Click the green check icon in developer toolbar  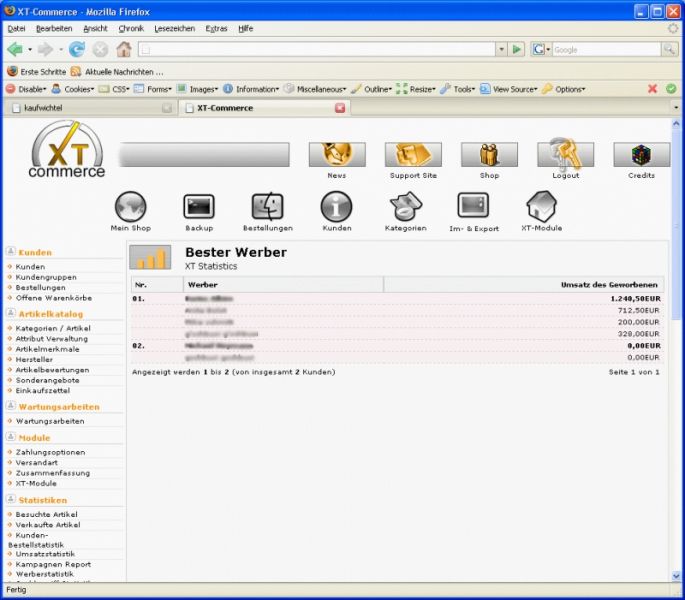click(671, 89)
